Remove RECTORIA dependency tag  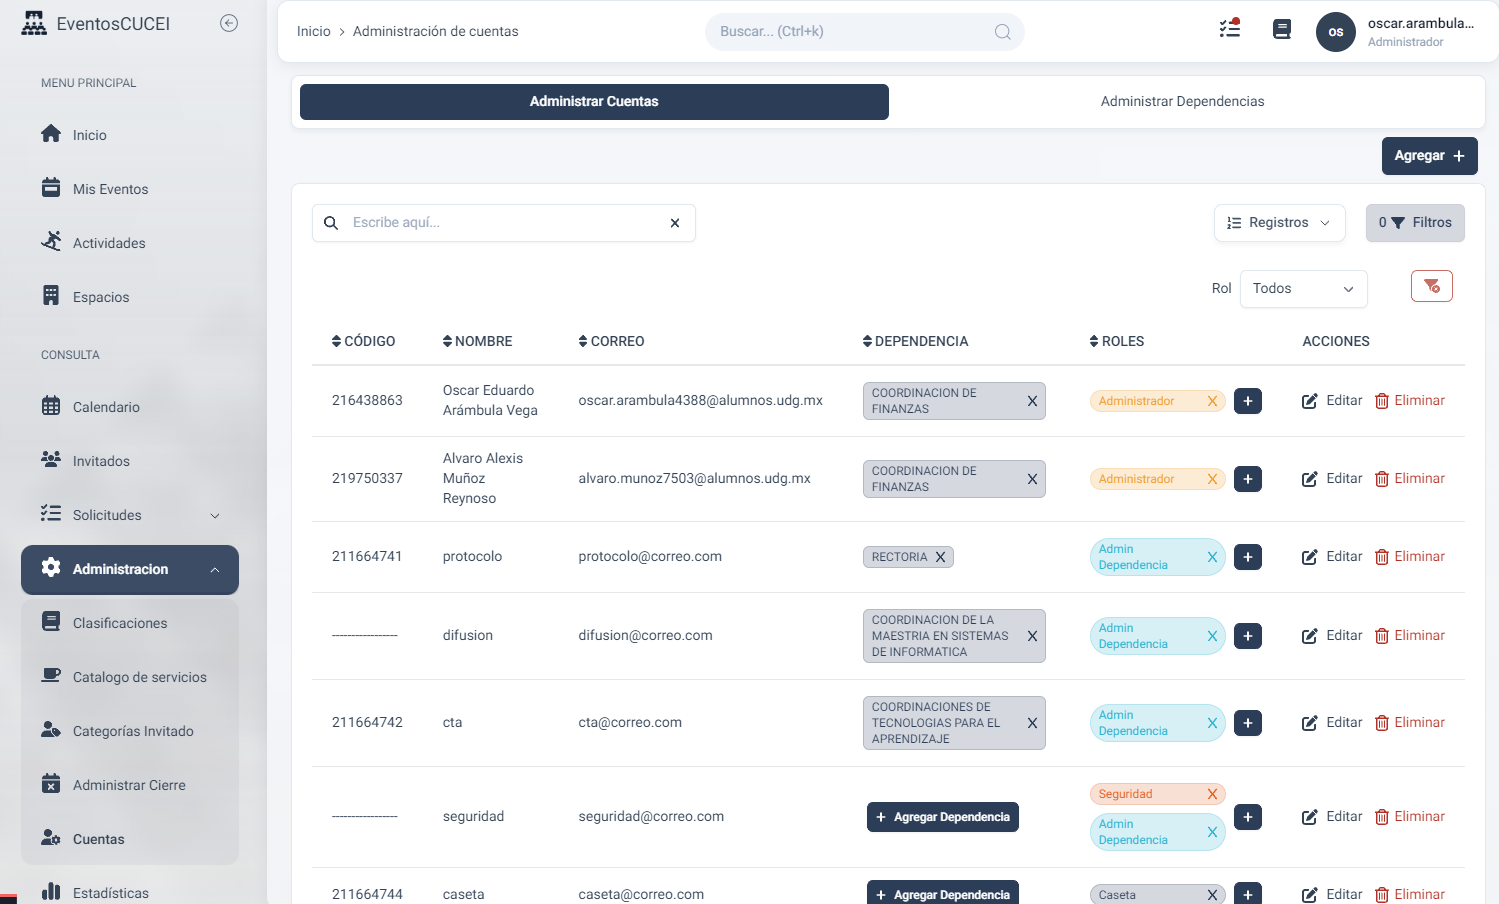point(940,557)
